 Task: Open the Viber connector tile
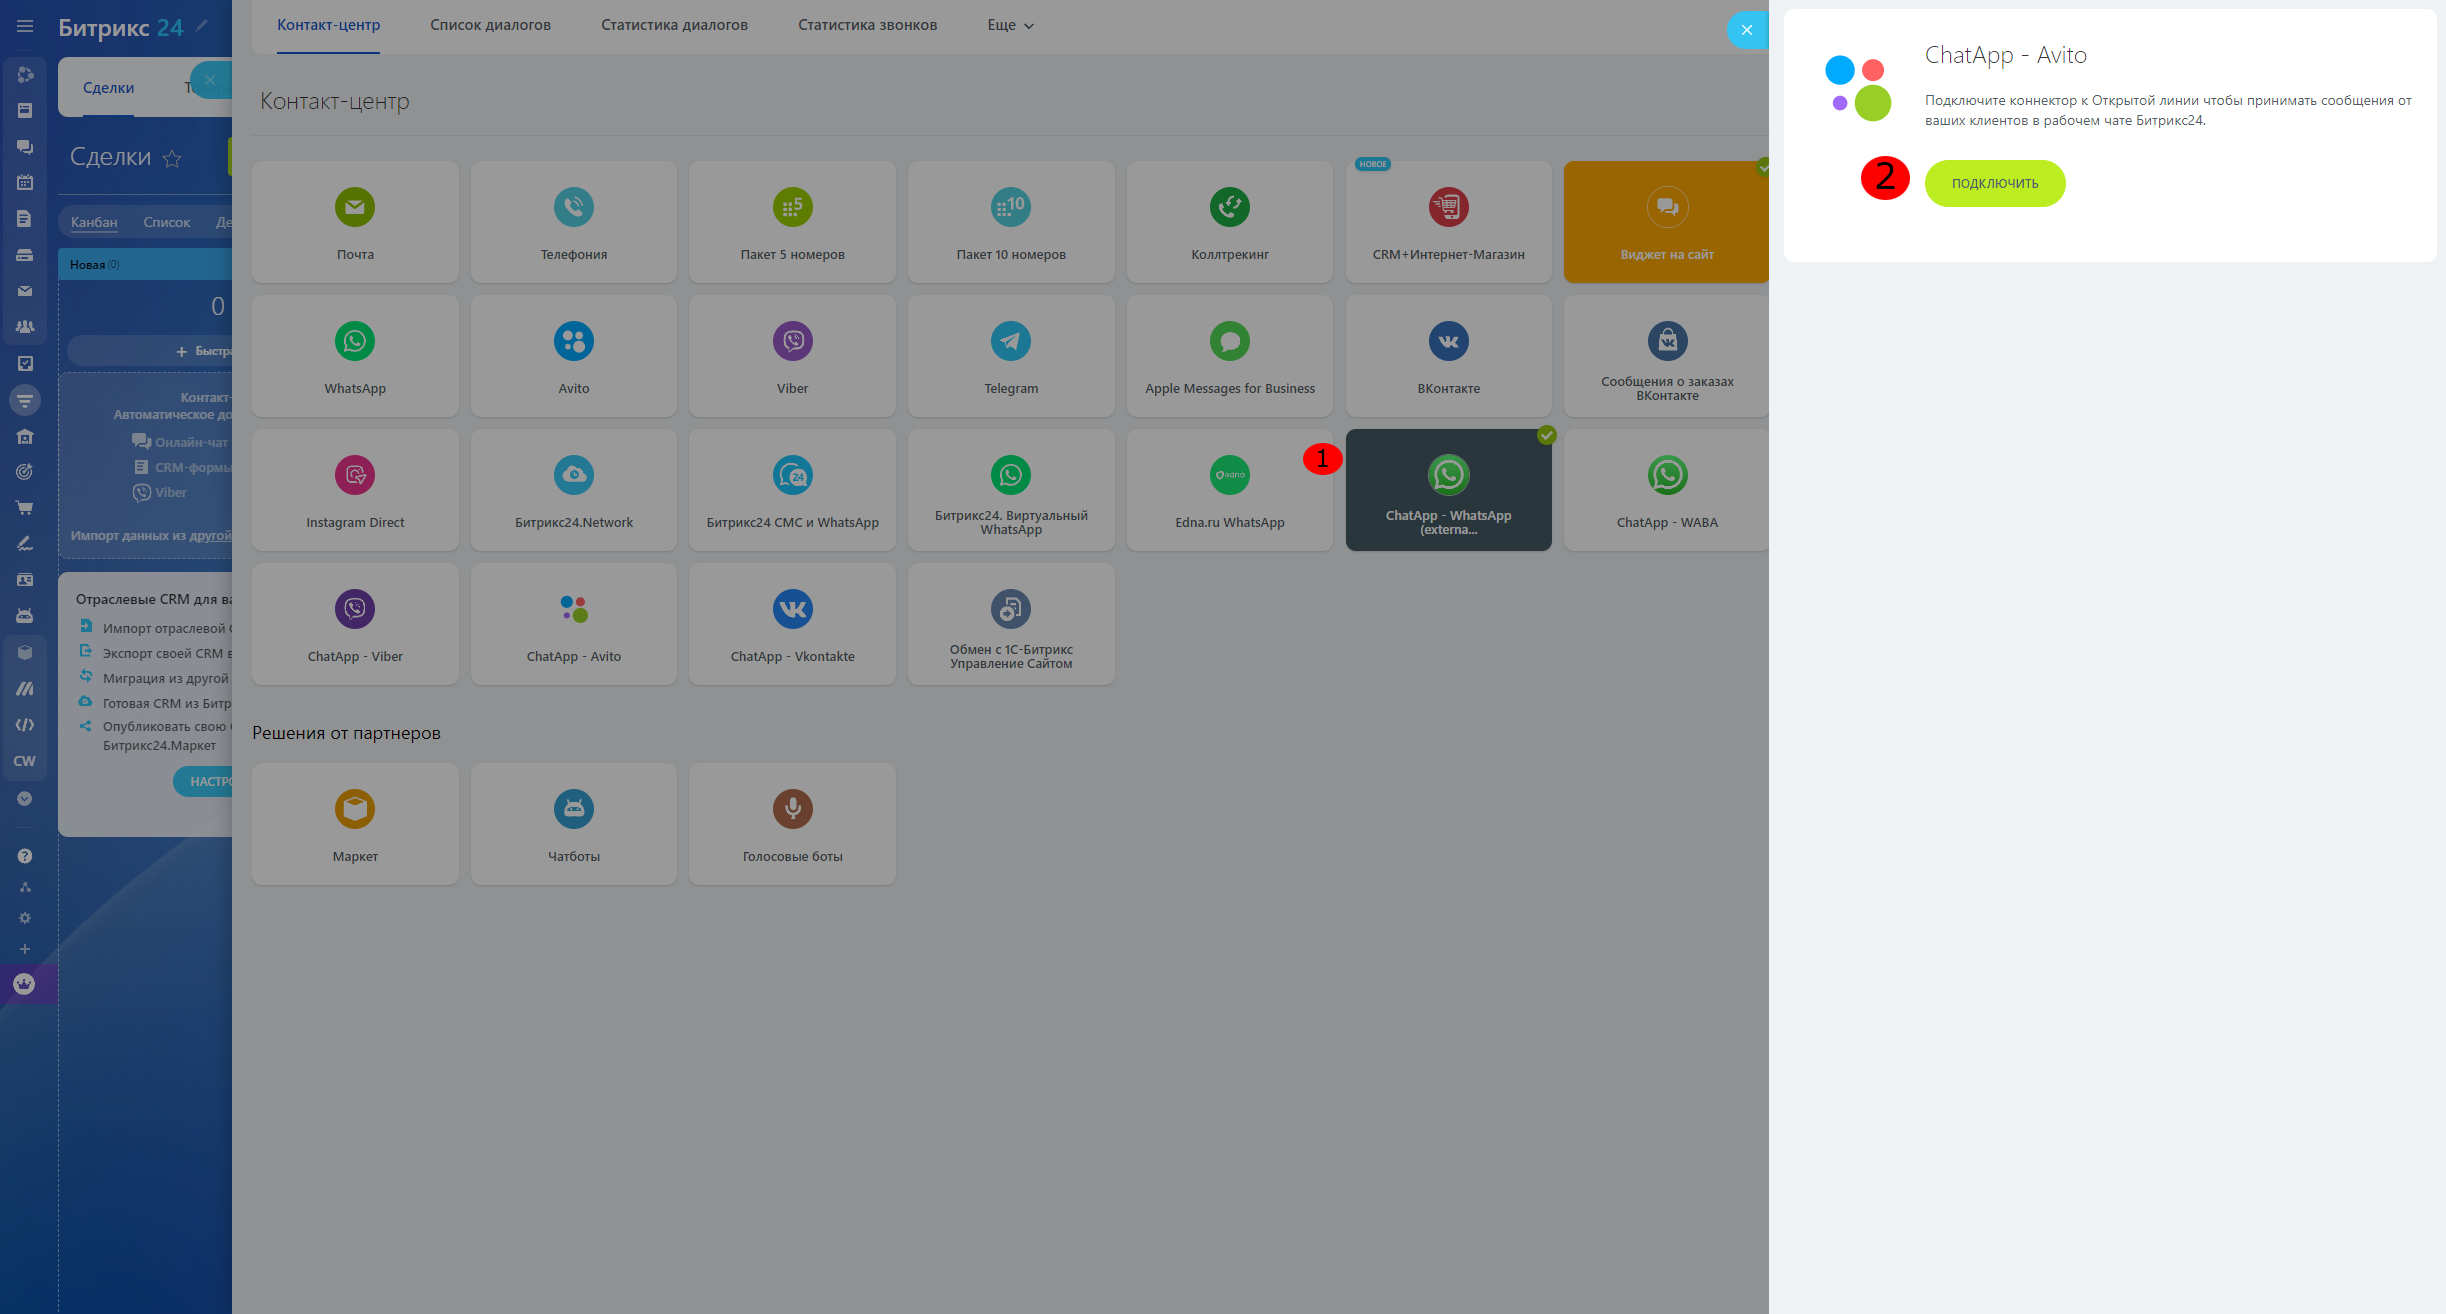tap(792, 356)
